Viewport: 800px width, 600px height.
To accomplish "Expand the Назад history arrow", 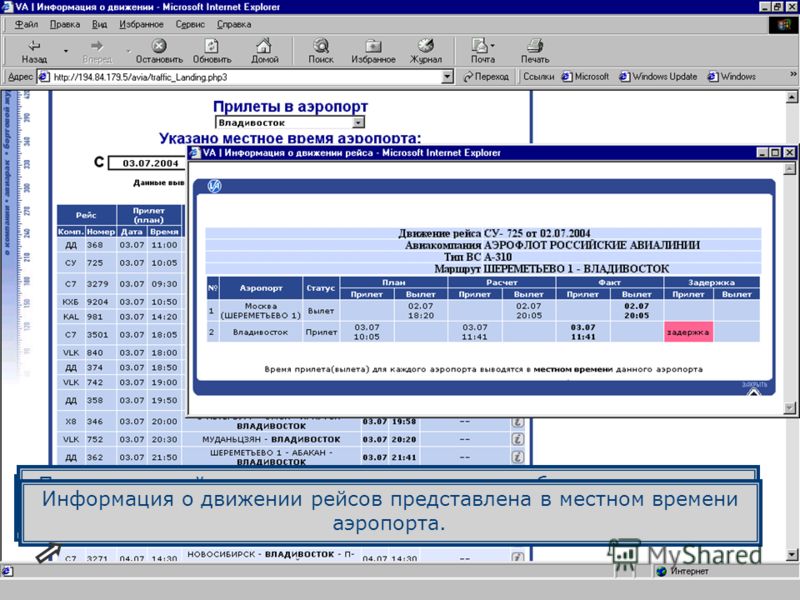I will (66, 51).
